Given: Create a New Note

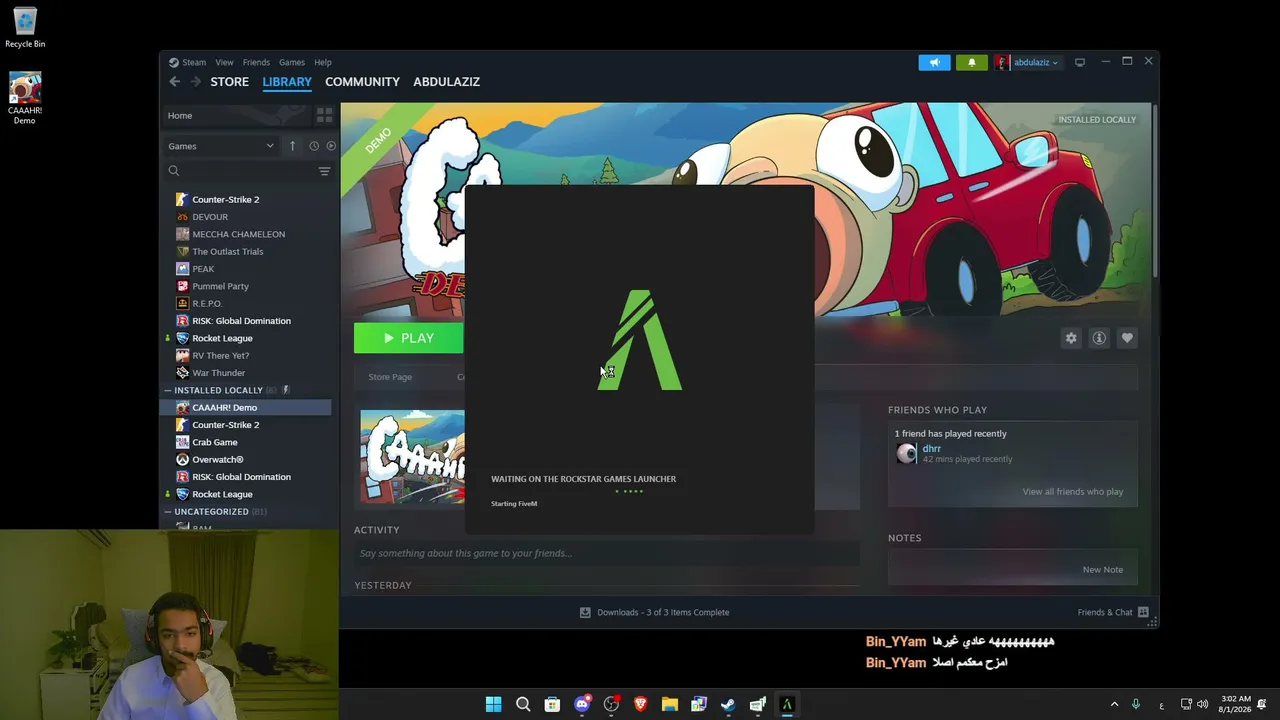Looking at the screenshot, I should [1102, 570].
